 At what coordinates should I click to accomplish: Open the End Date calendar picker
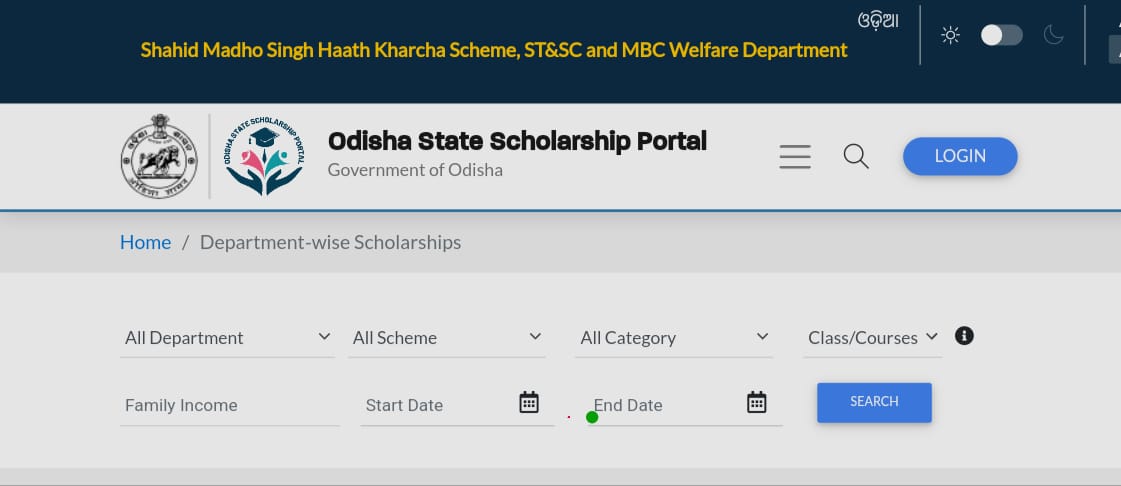[x=757, y=403]
